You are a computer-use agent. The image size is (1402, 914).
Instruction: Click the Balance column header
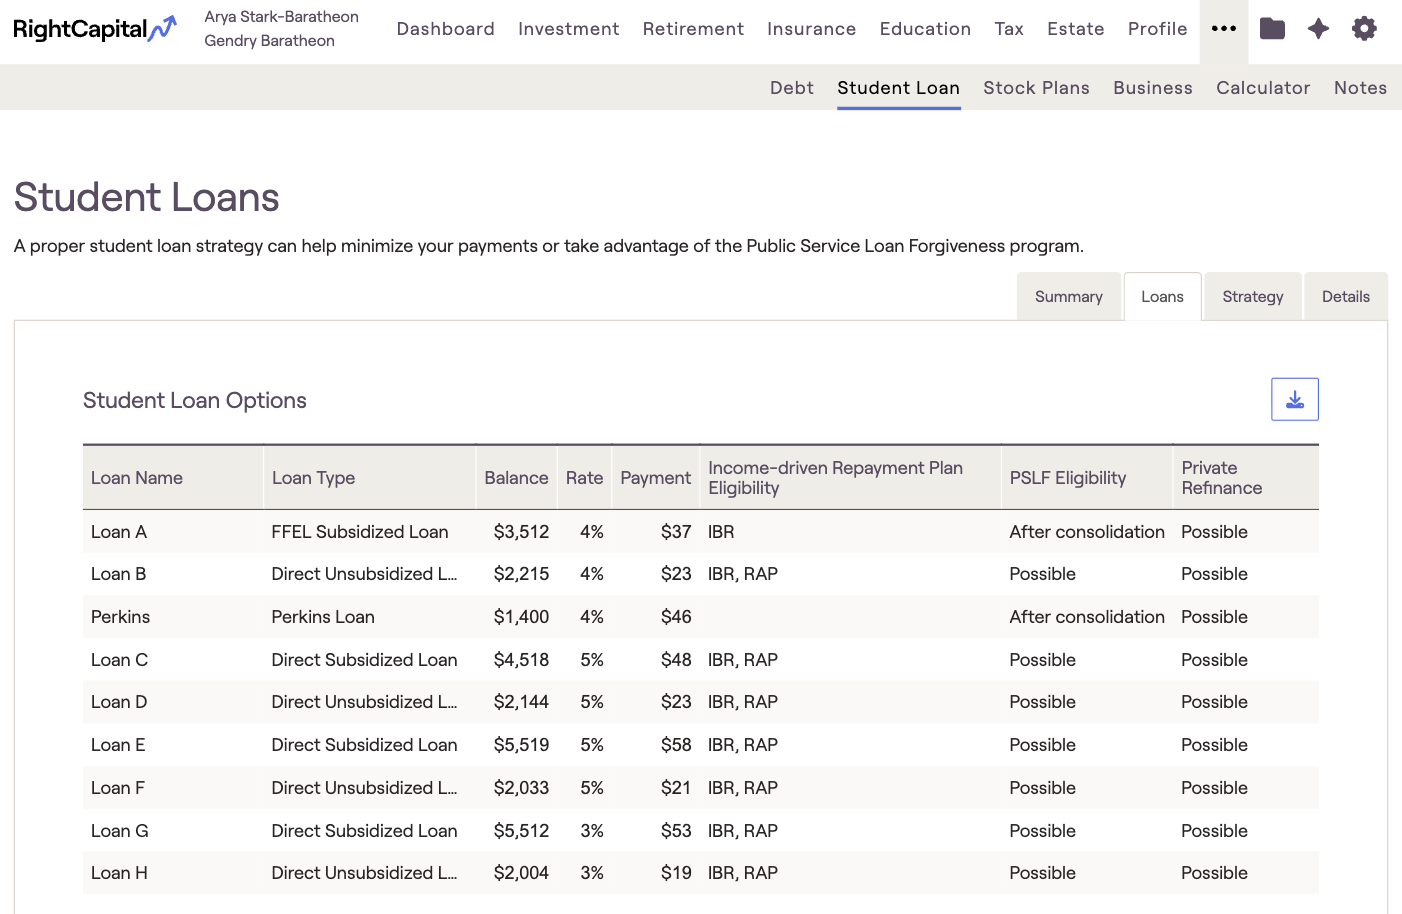click(x=516, y=478)
